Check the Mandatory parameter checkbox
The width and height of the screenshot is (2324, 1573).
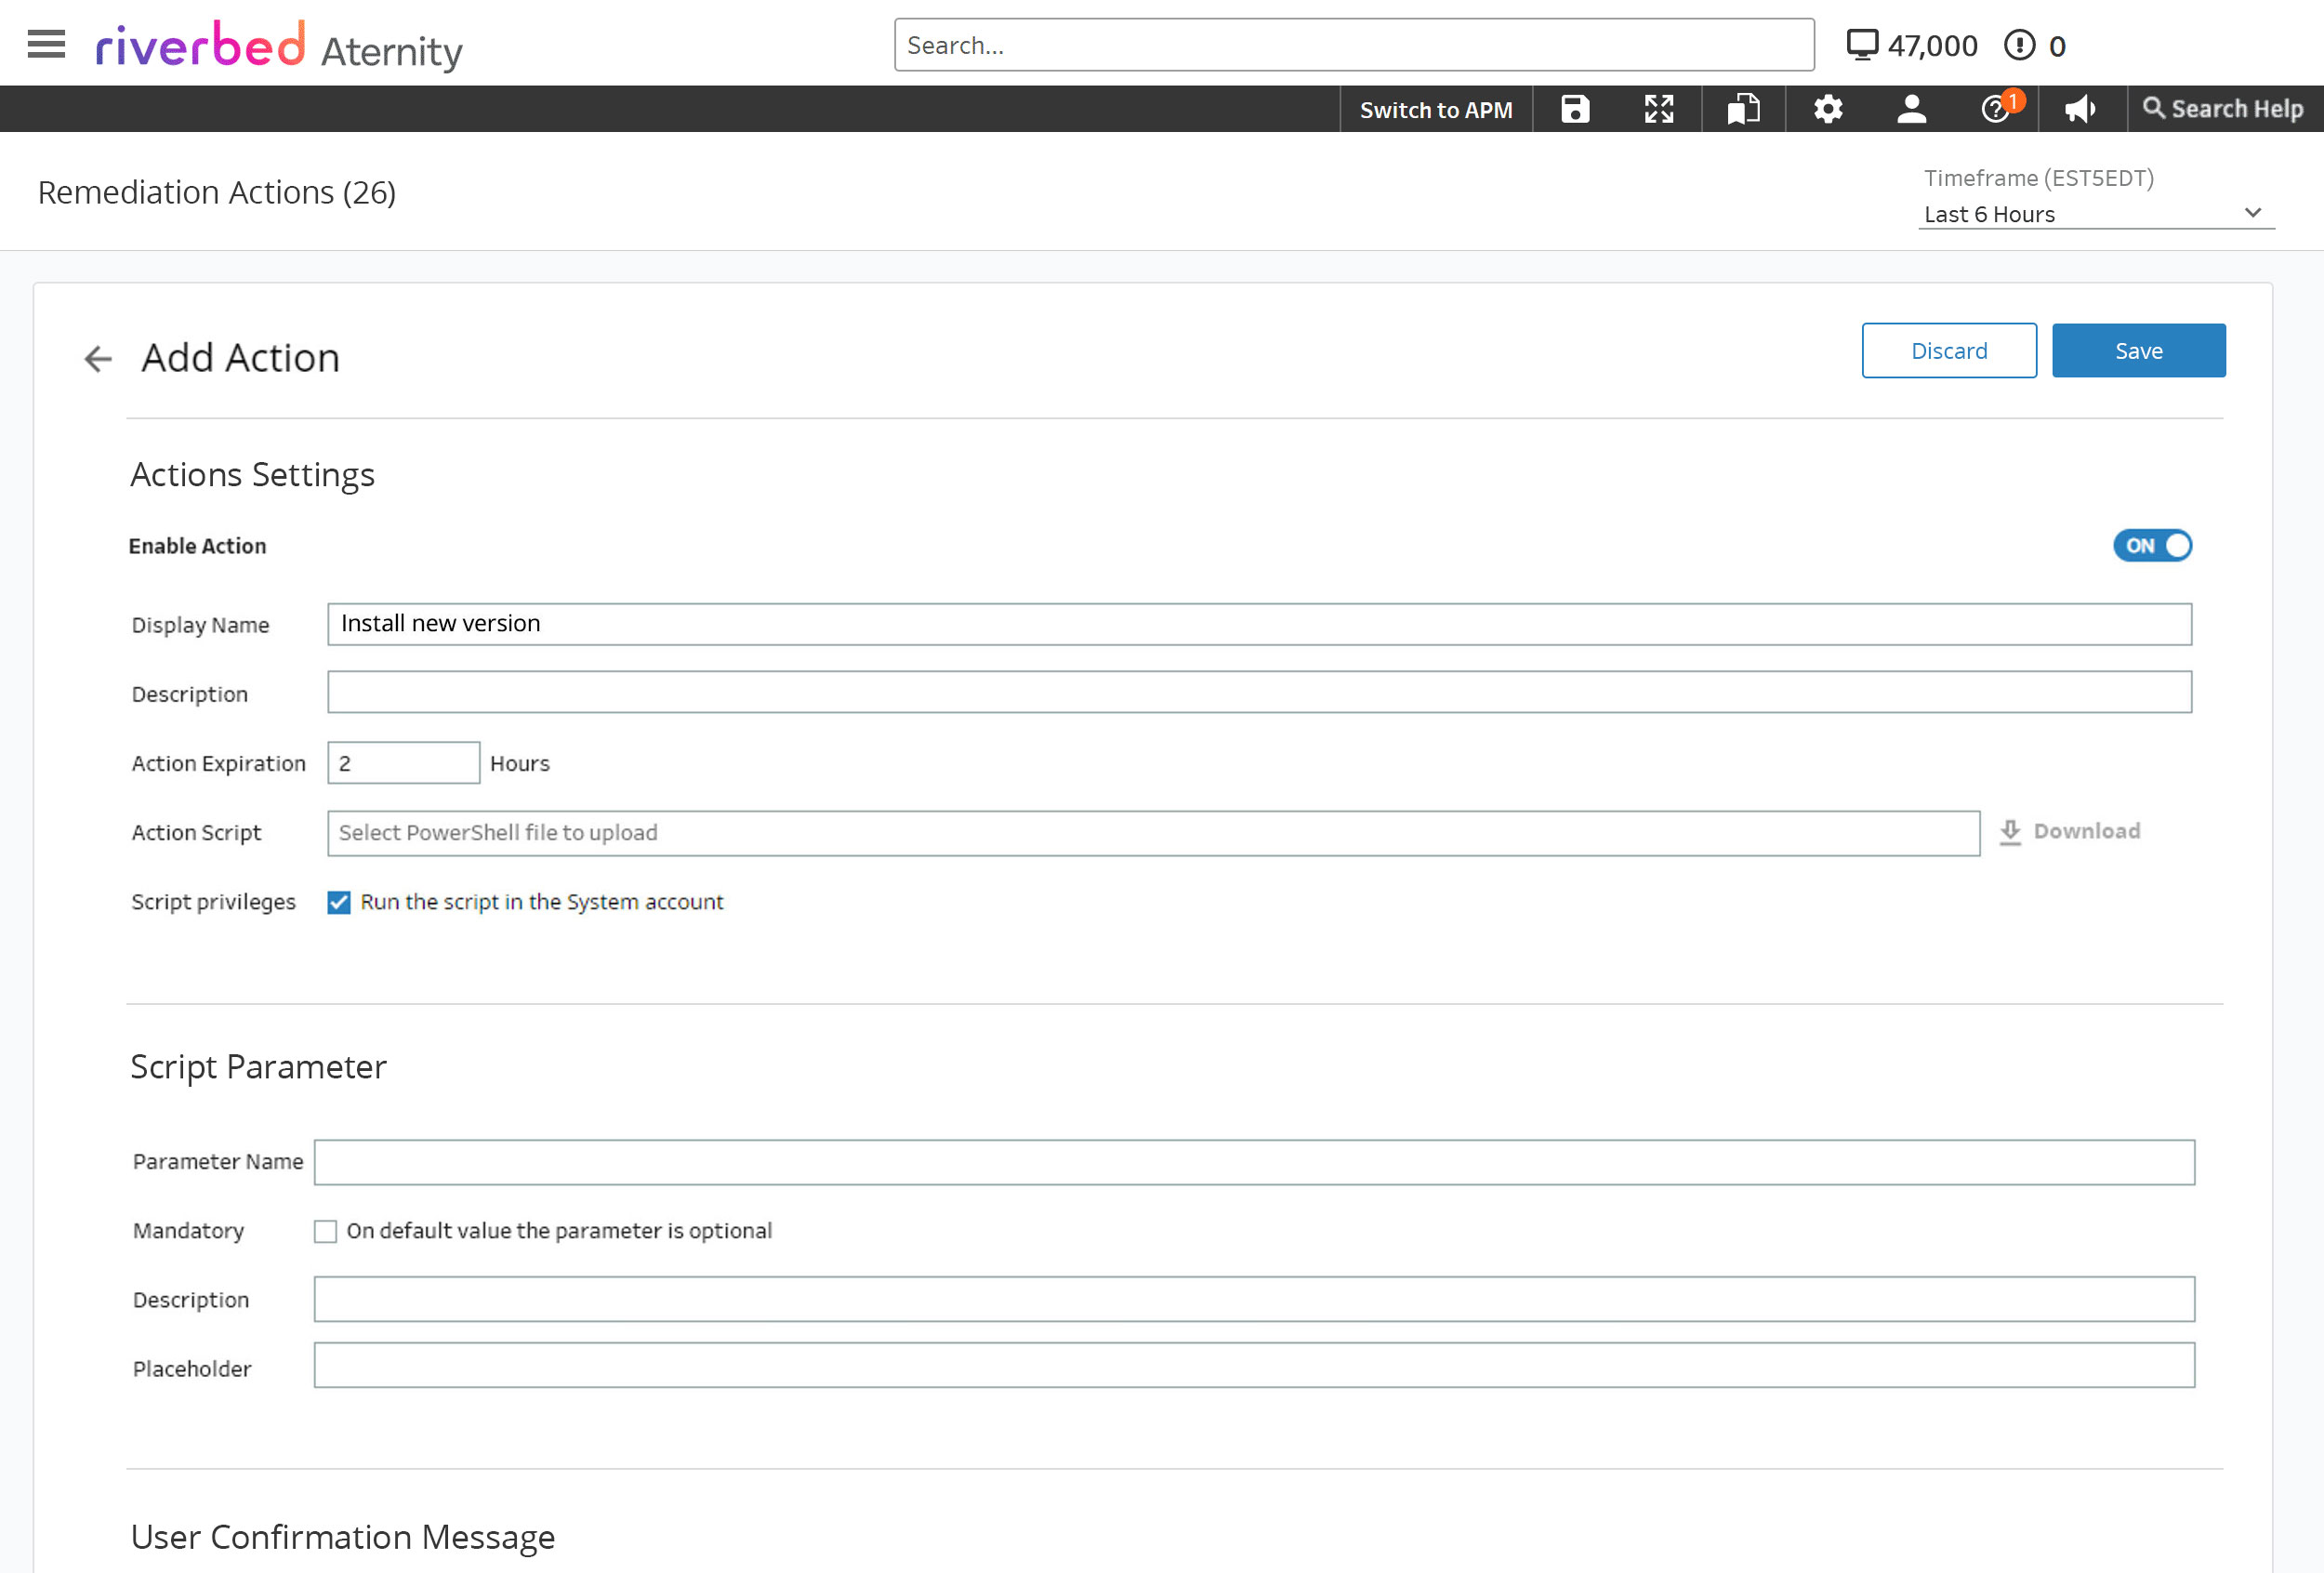point(325,1231)
